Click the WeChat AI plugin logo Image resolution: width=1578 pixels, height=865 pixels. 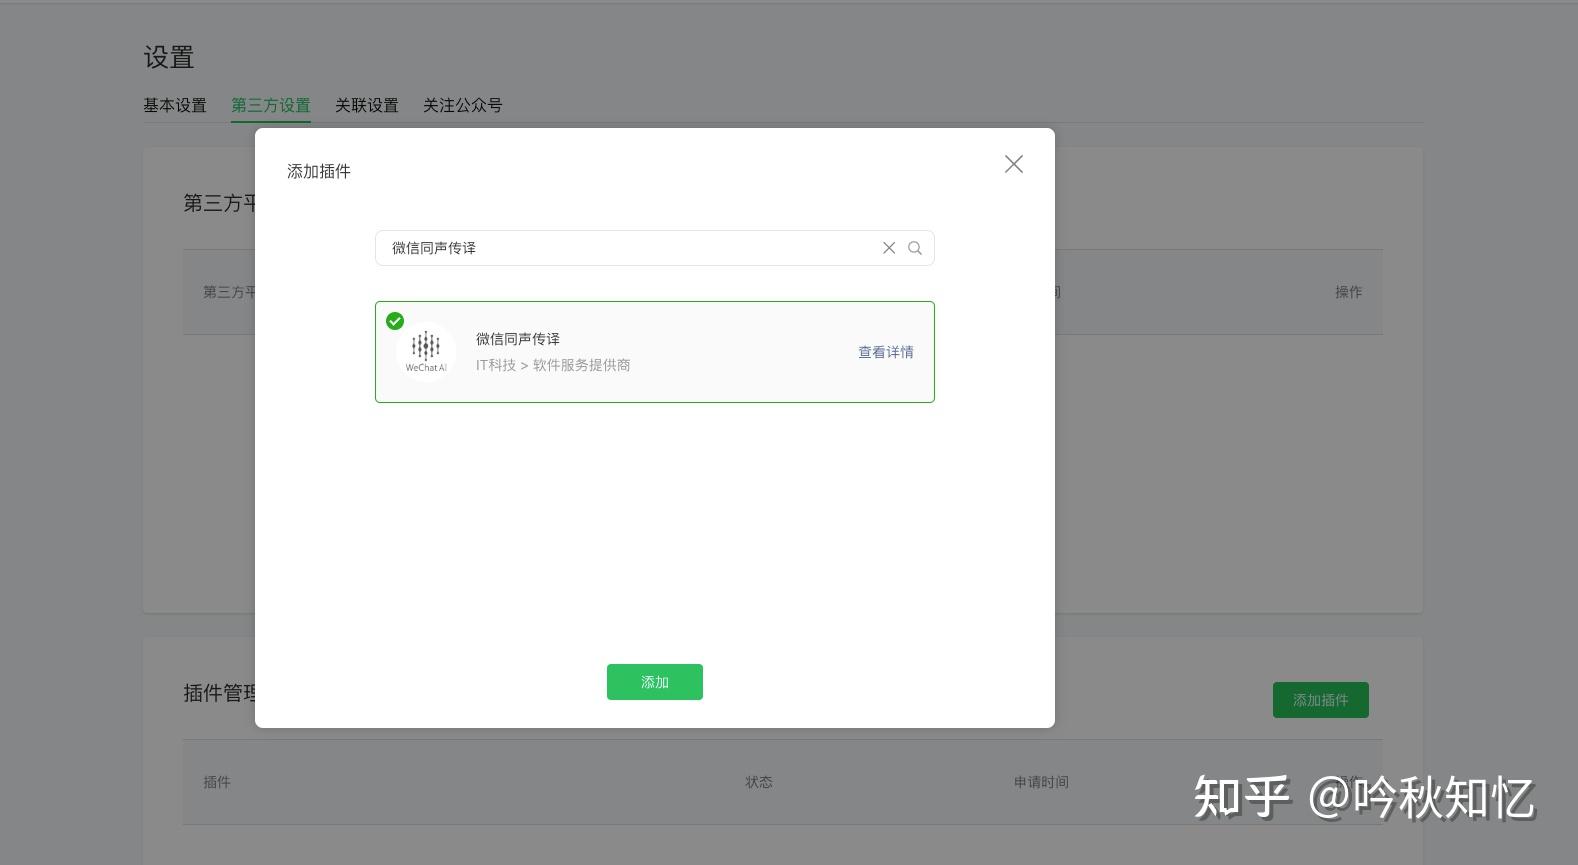426,352
